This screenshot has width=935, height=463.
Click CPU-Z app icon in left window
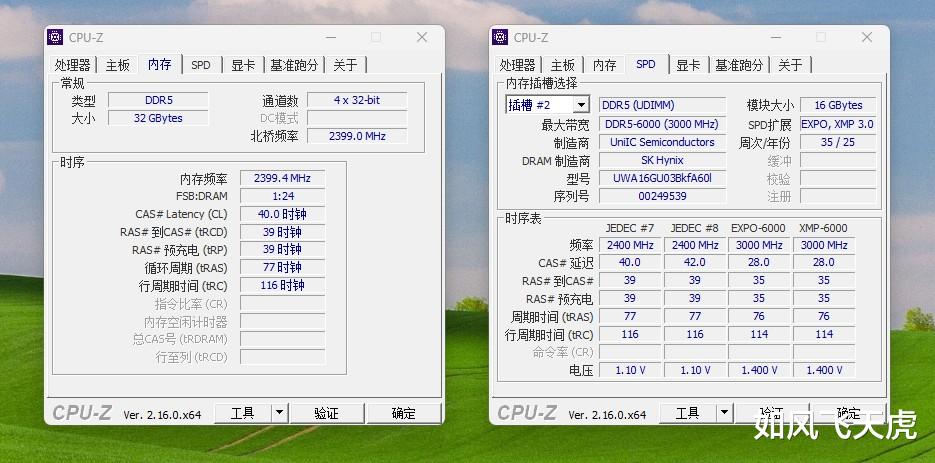(55, 37)
